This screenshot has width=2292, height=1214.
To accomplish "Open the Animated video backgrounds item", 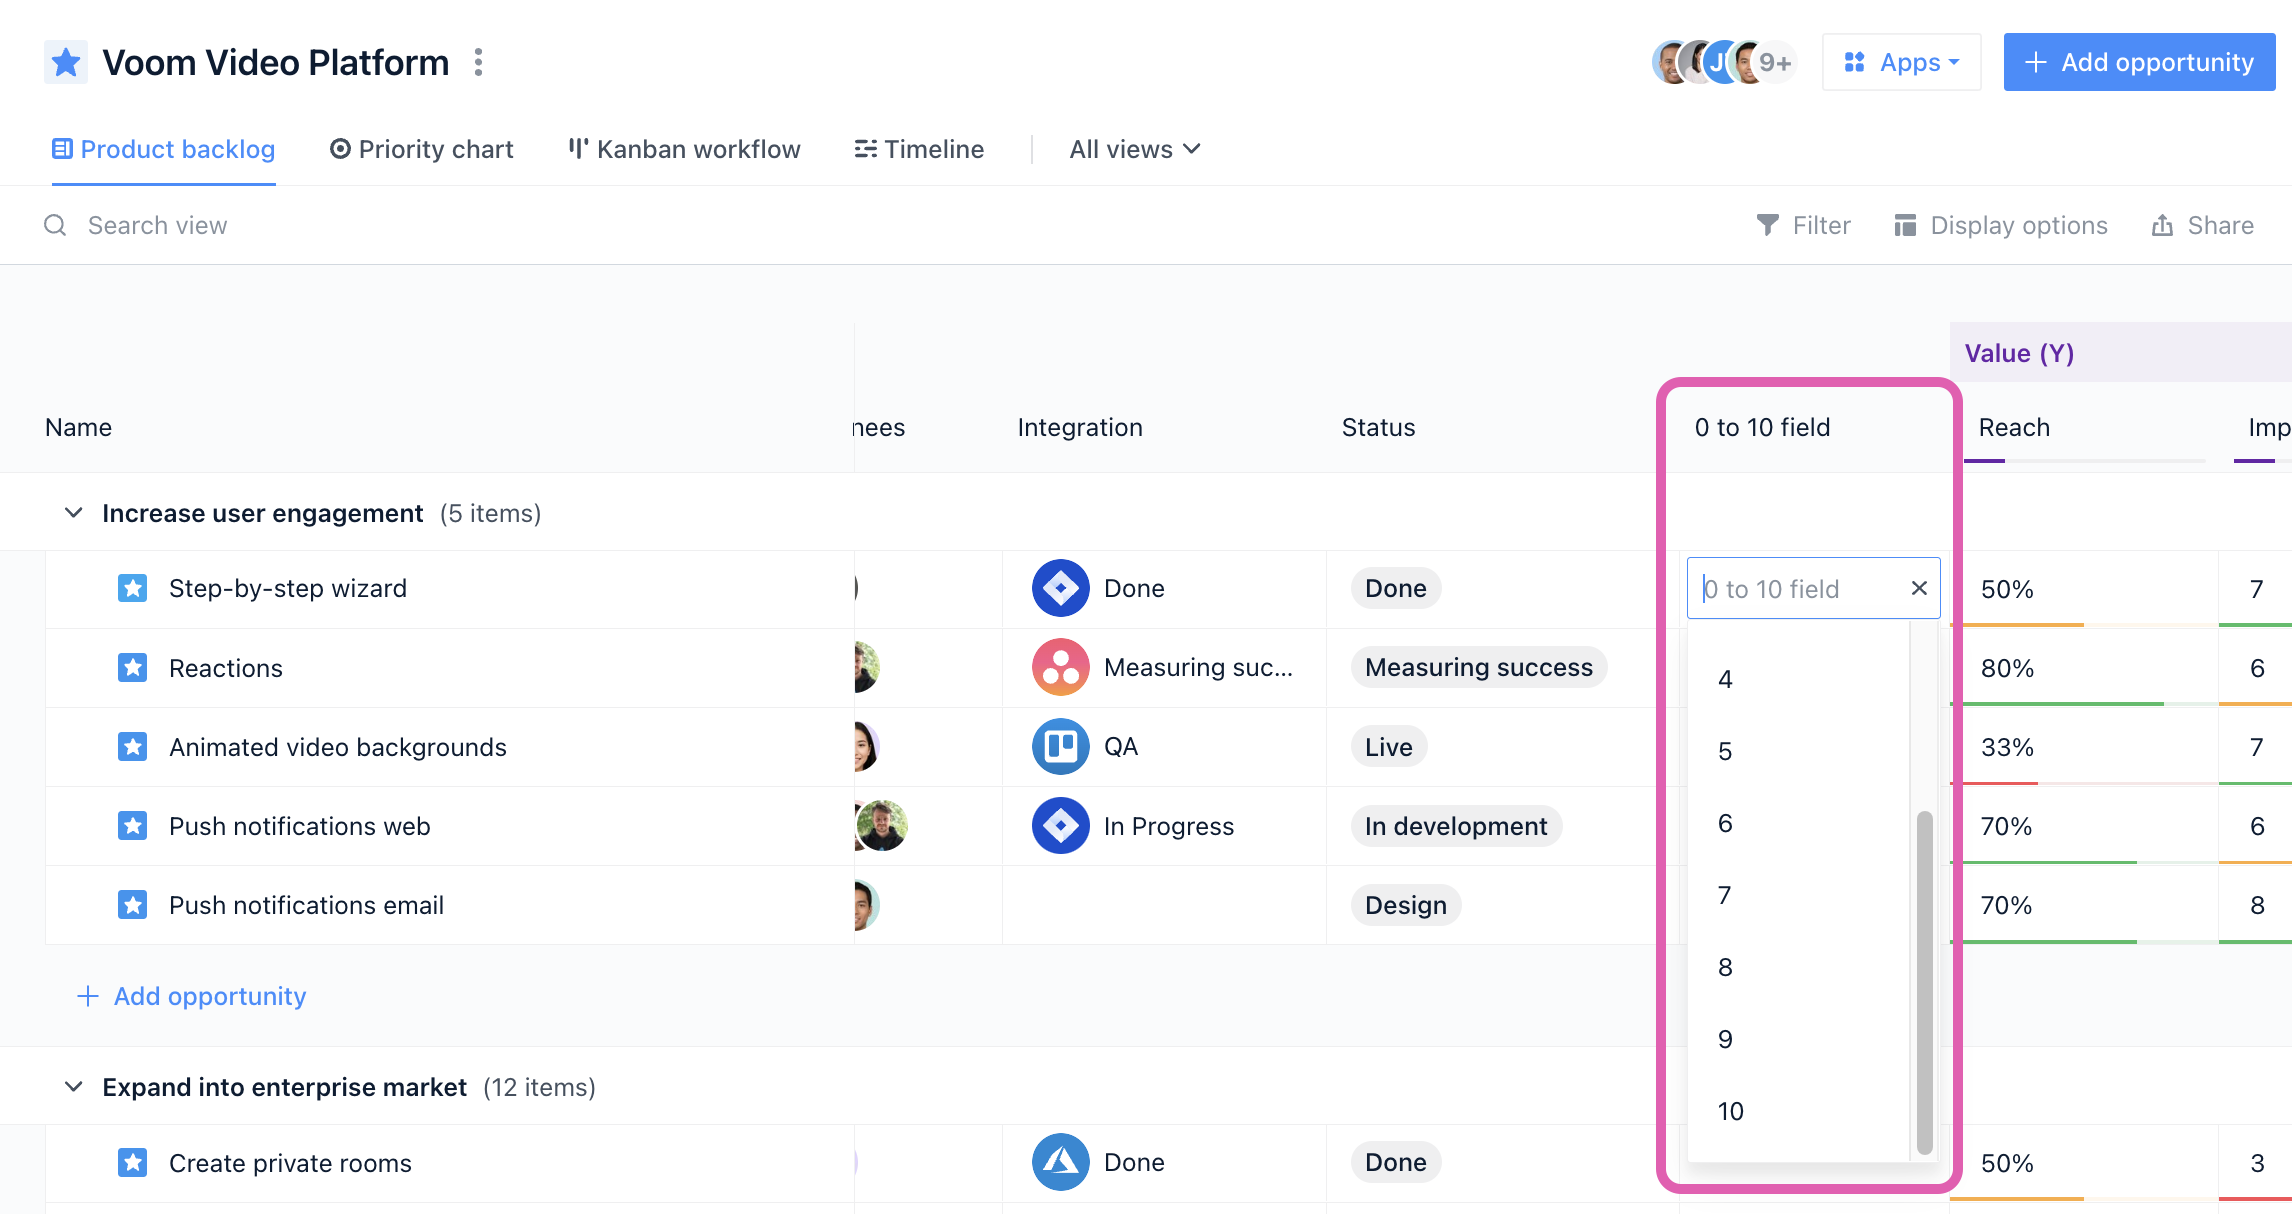I will [338, 747].
